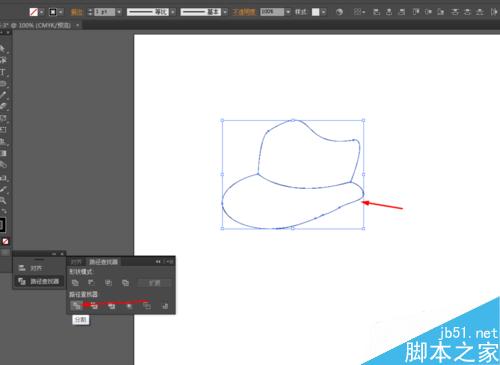Select the 路径查找器 panel tab
500x365 pixels.
pos(103,262)
